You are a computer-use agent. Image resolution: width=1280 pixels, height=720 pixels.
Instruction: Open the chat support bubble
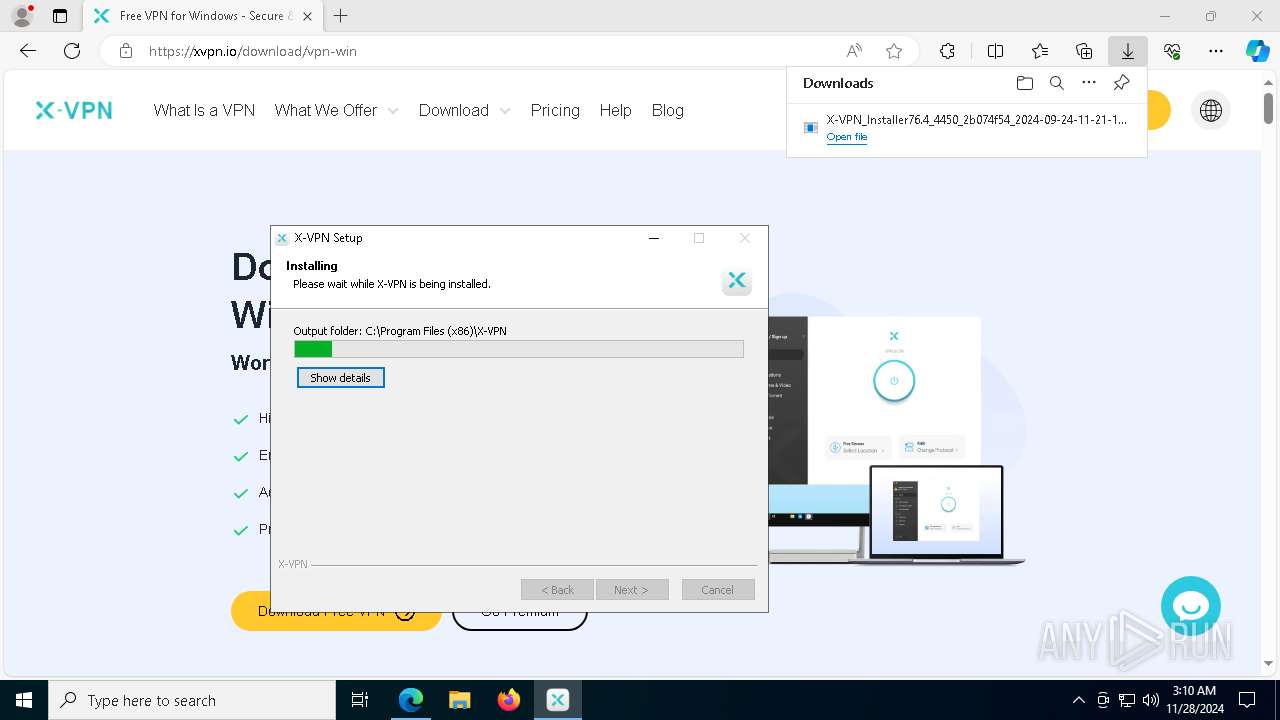pyautogui.click(x=1191, y=606)
